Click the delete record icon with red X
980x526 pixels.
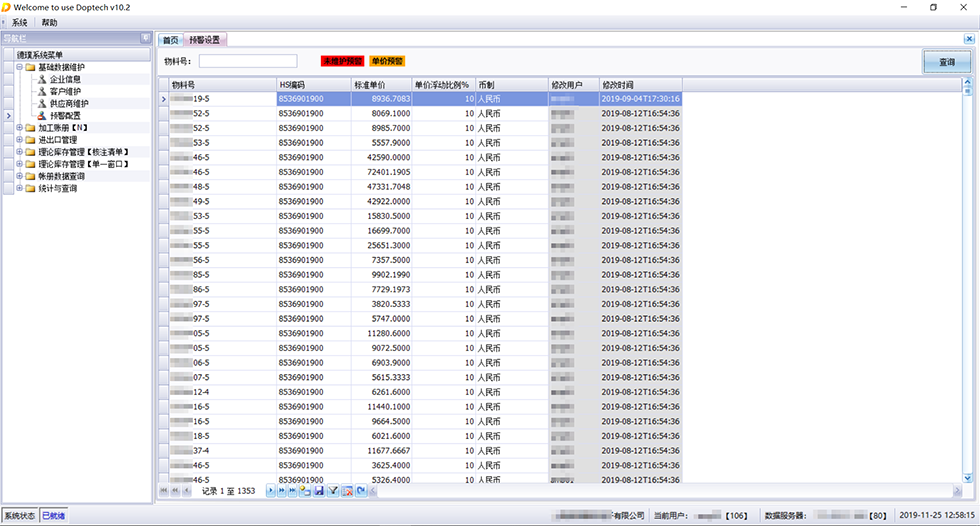coord(345,491)
